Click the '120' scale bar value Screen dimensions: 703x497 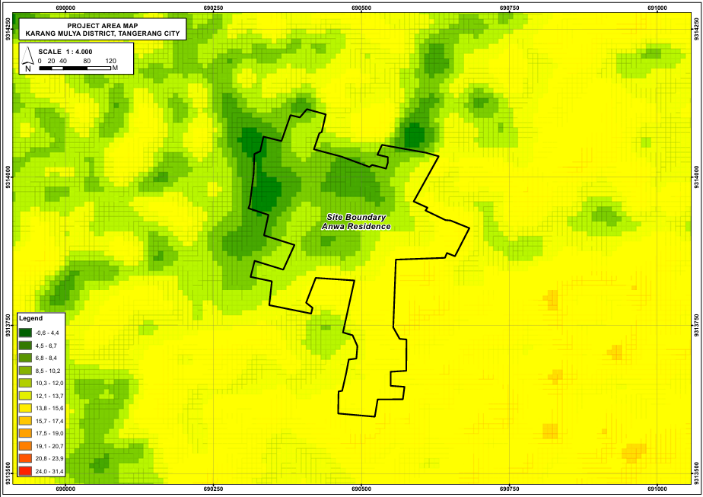(111, 61)
